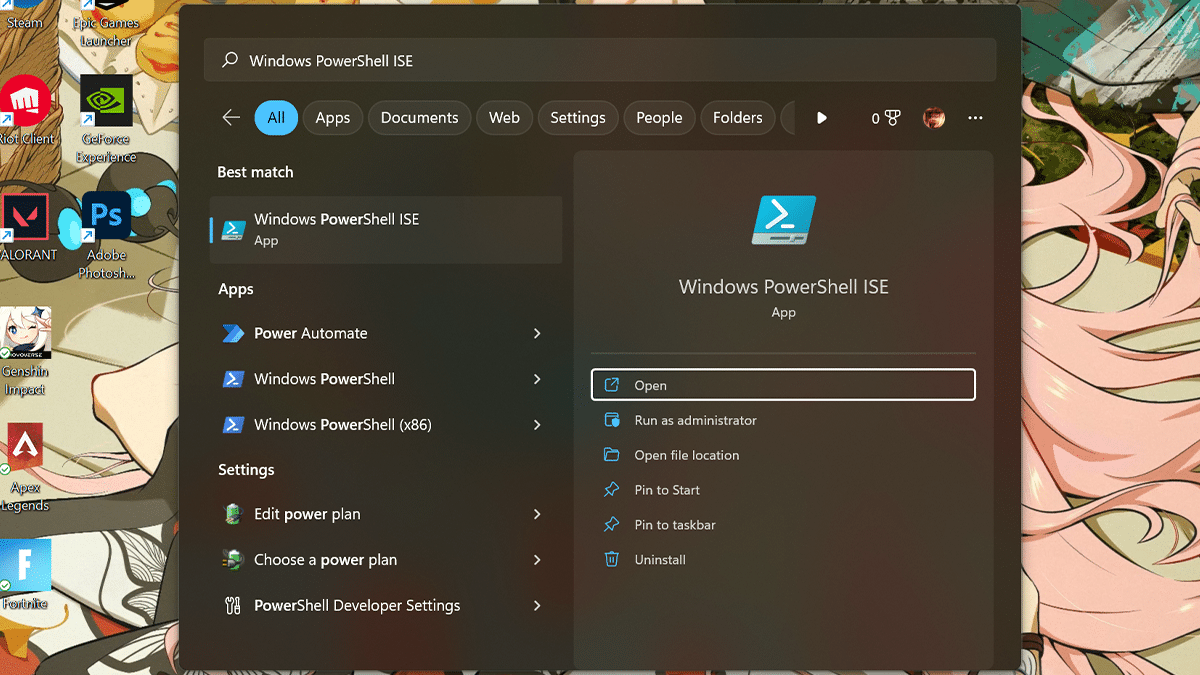Expand PowerShell Developer Settings arrow
This screenshot has height=675, width=1200.
pos(537,606)
